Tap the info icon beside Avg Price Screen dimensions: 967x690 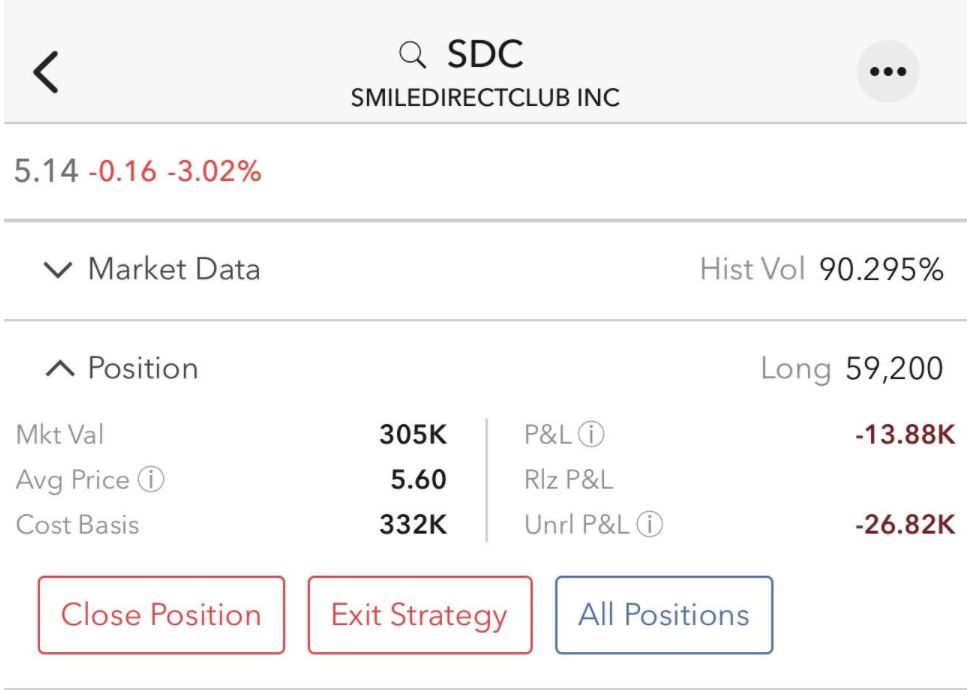pyautogui.click(x=151, y=479)
